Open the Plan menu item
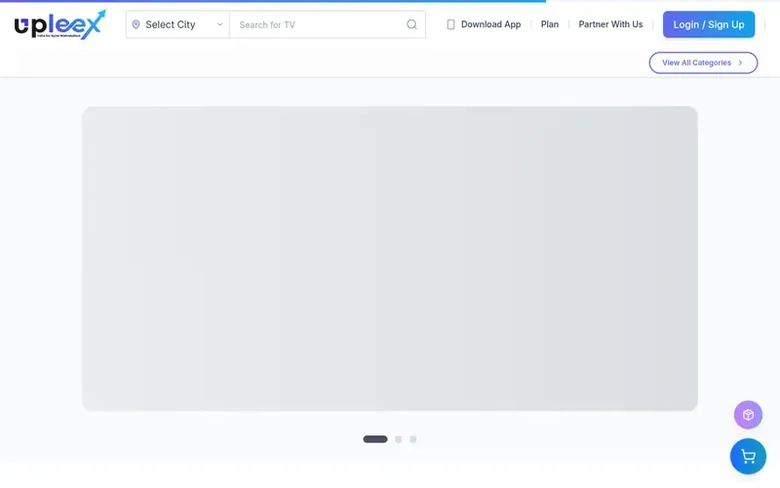The height and width of the screenshot is (488, 780). pyautogui.click(x=550, y=24)
